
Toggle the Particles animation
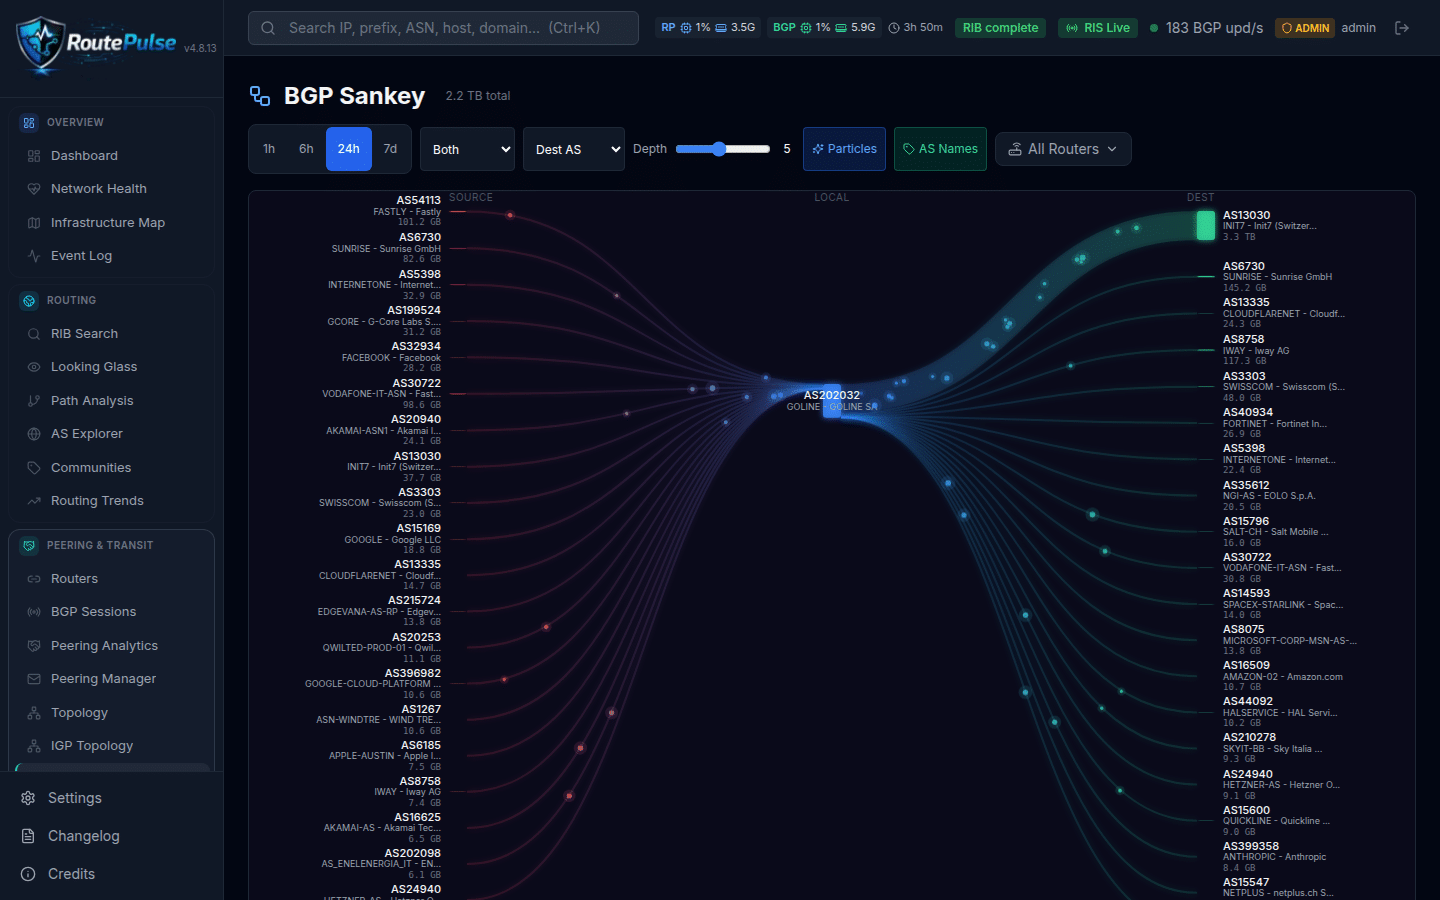point(844,148)
